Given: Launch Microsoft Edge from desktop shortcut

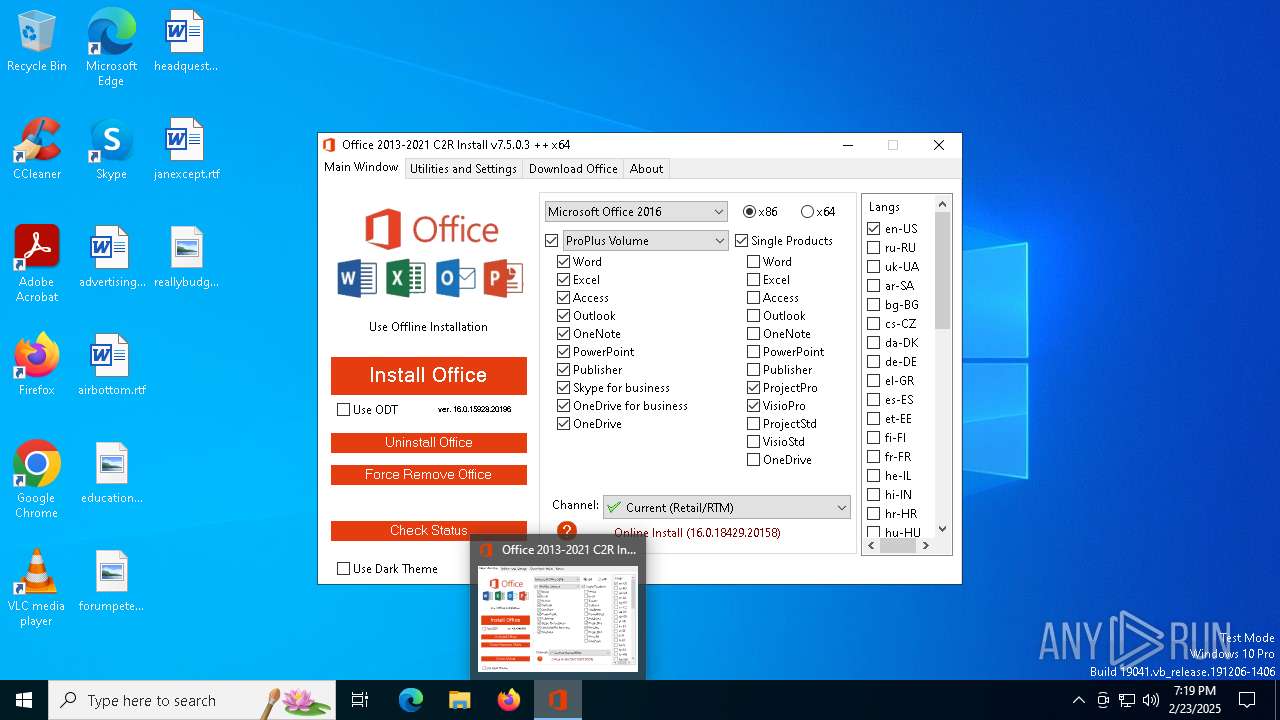Looking at the screenshot, I should click(111, 48).
